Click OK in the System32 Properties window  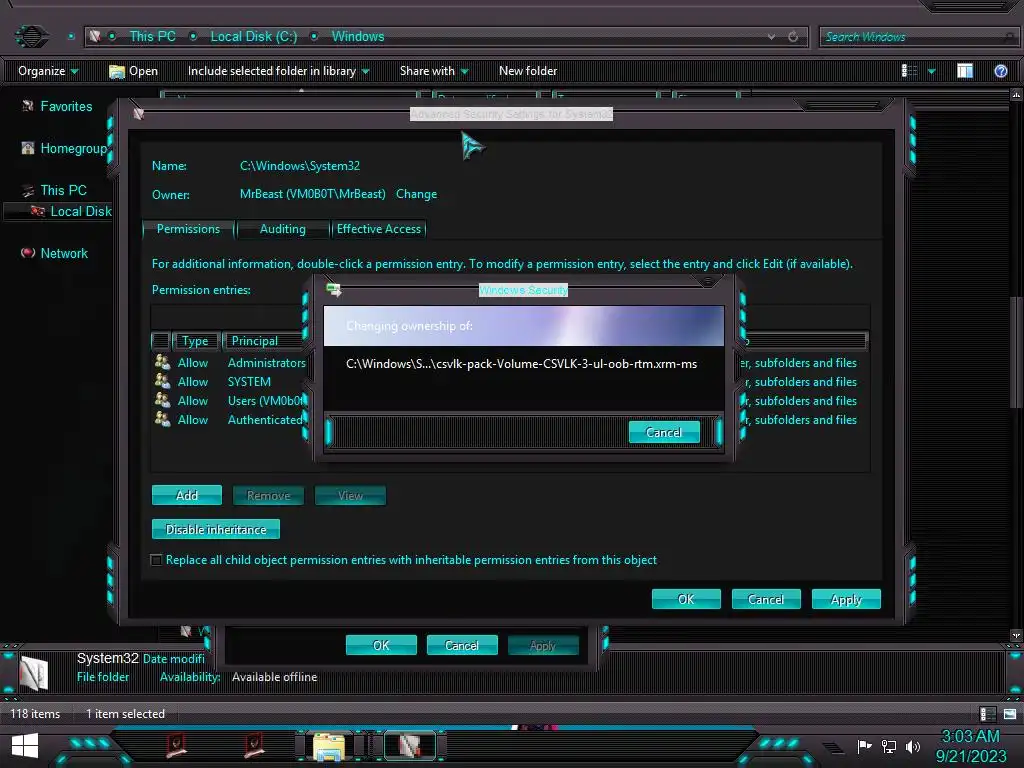[381, 645]
